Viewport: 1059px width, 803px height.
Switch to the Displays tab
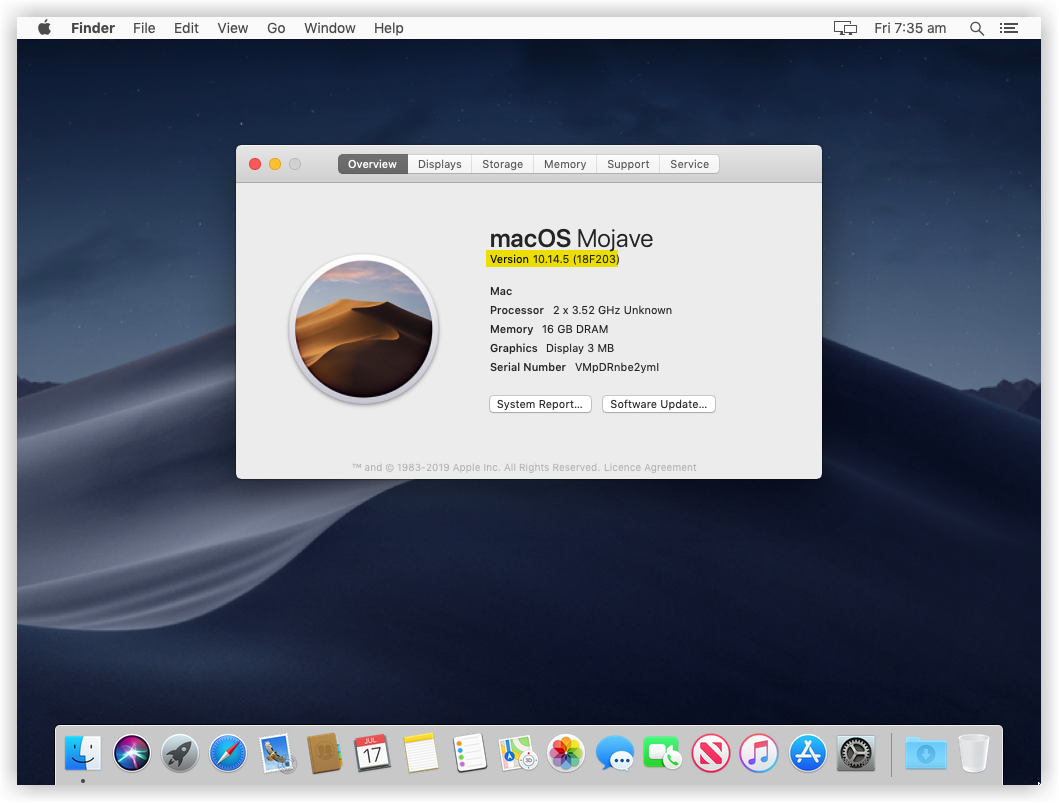(440, 164)
